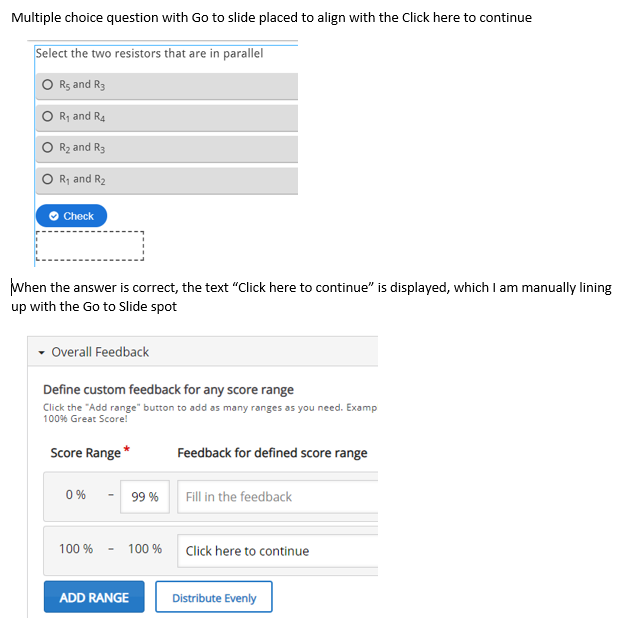This screenshot has height=623, width=619.
Task: Click the Distribute Evenly button
Action: pos(214,597)
